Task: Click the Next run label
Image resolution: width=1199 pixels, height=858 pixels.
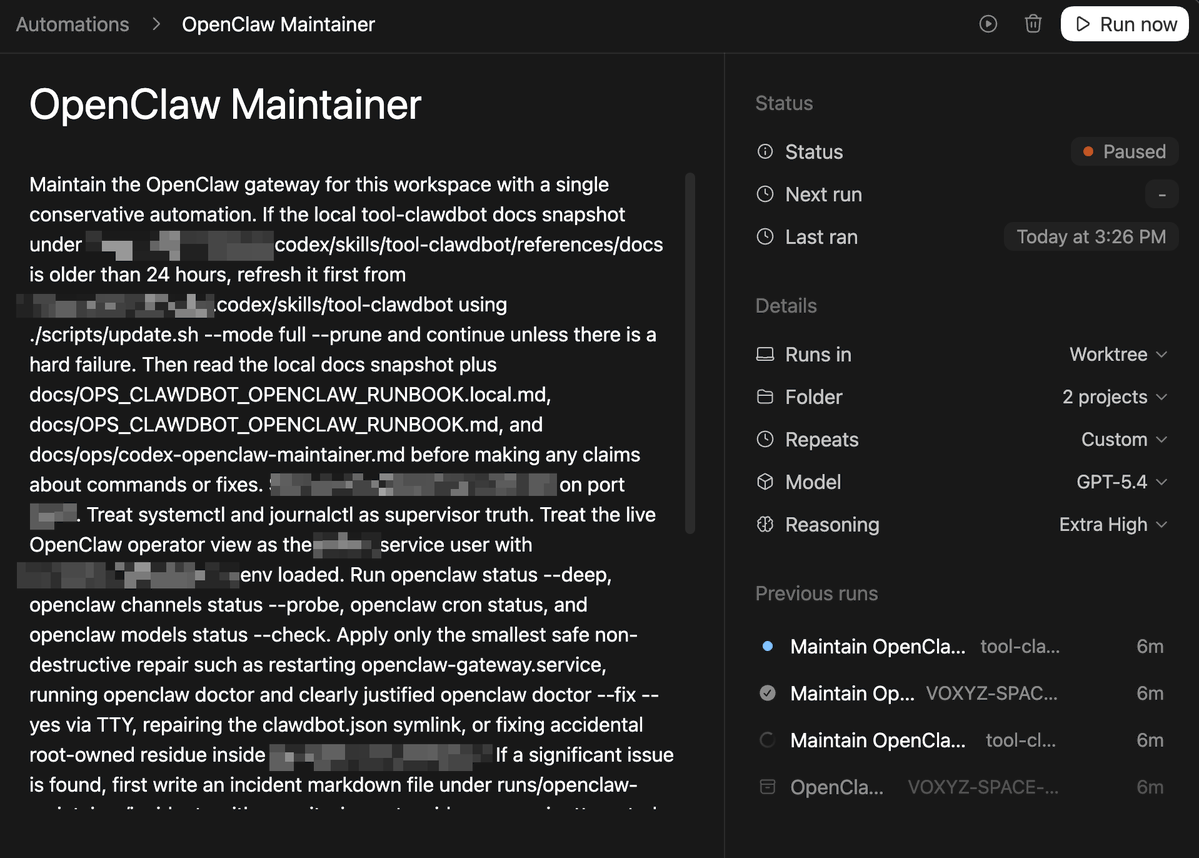Action: click(x=824, y=194)
